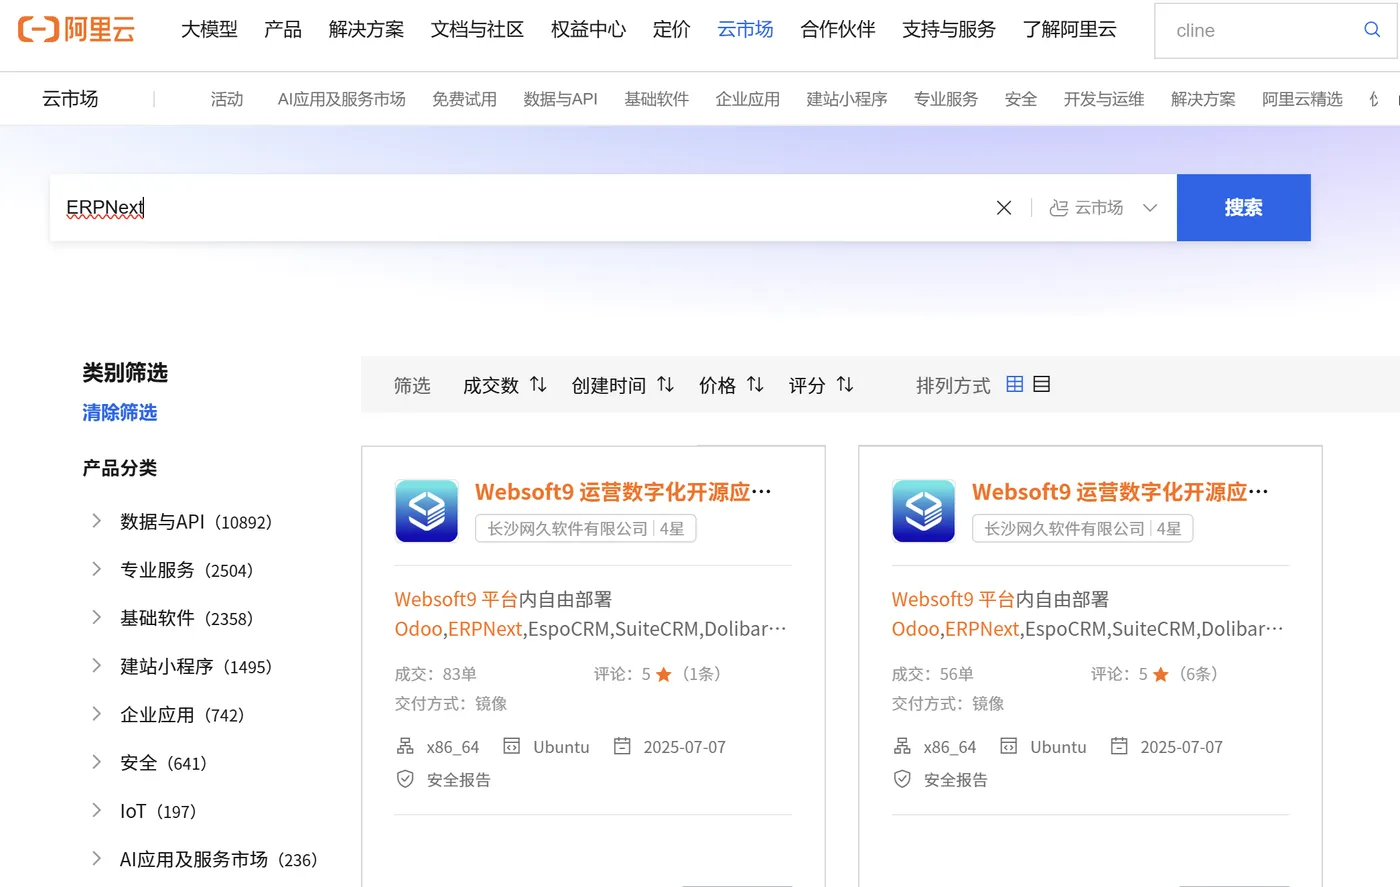Go to 基础软件 in marketplace nav

pos(657,99)
